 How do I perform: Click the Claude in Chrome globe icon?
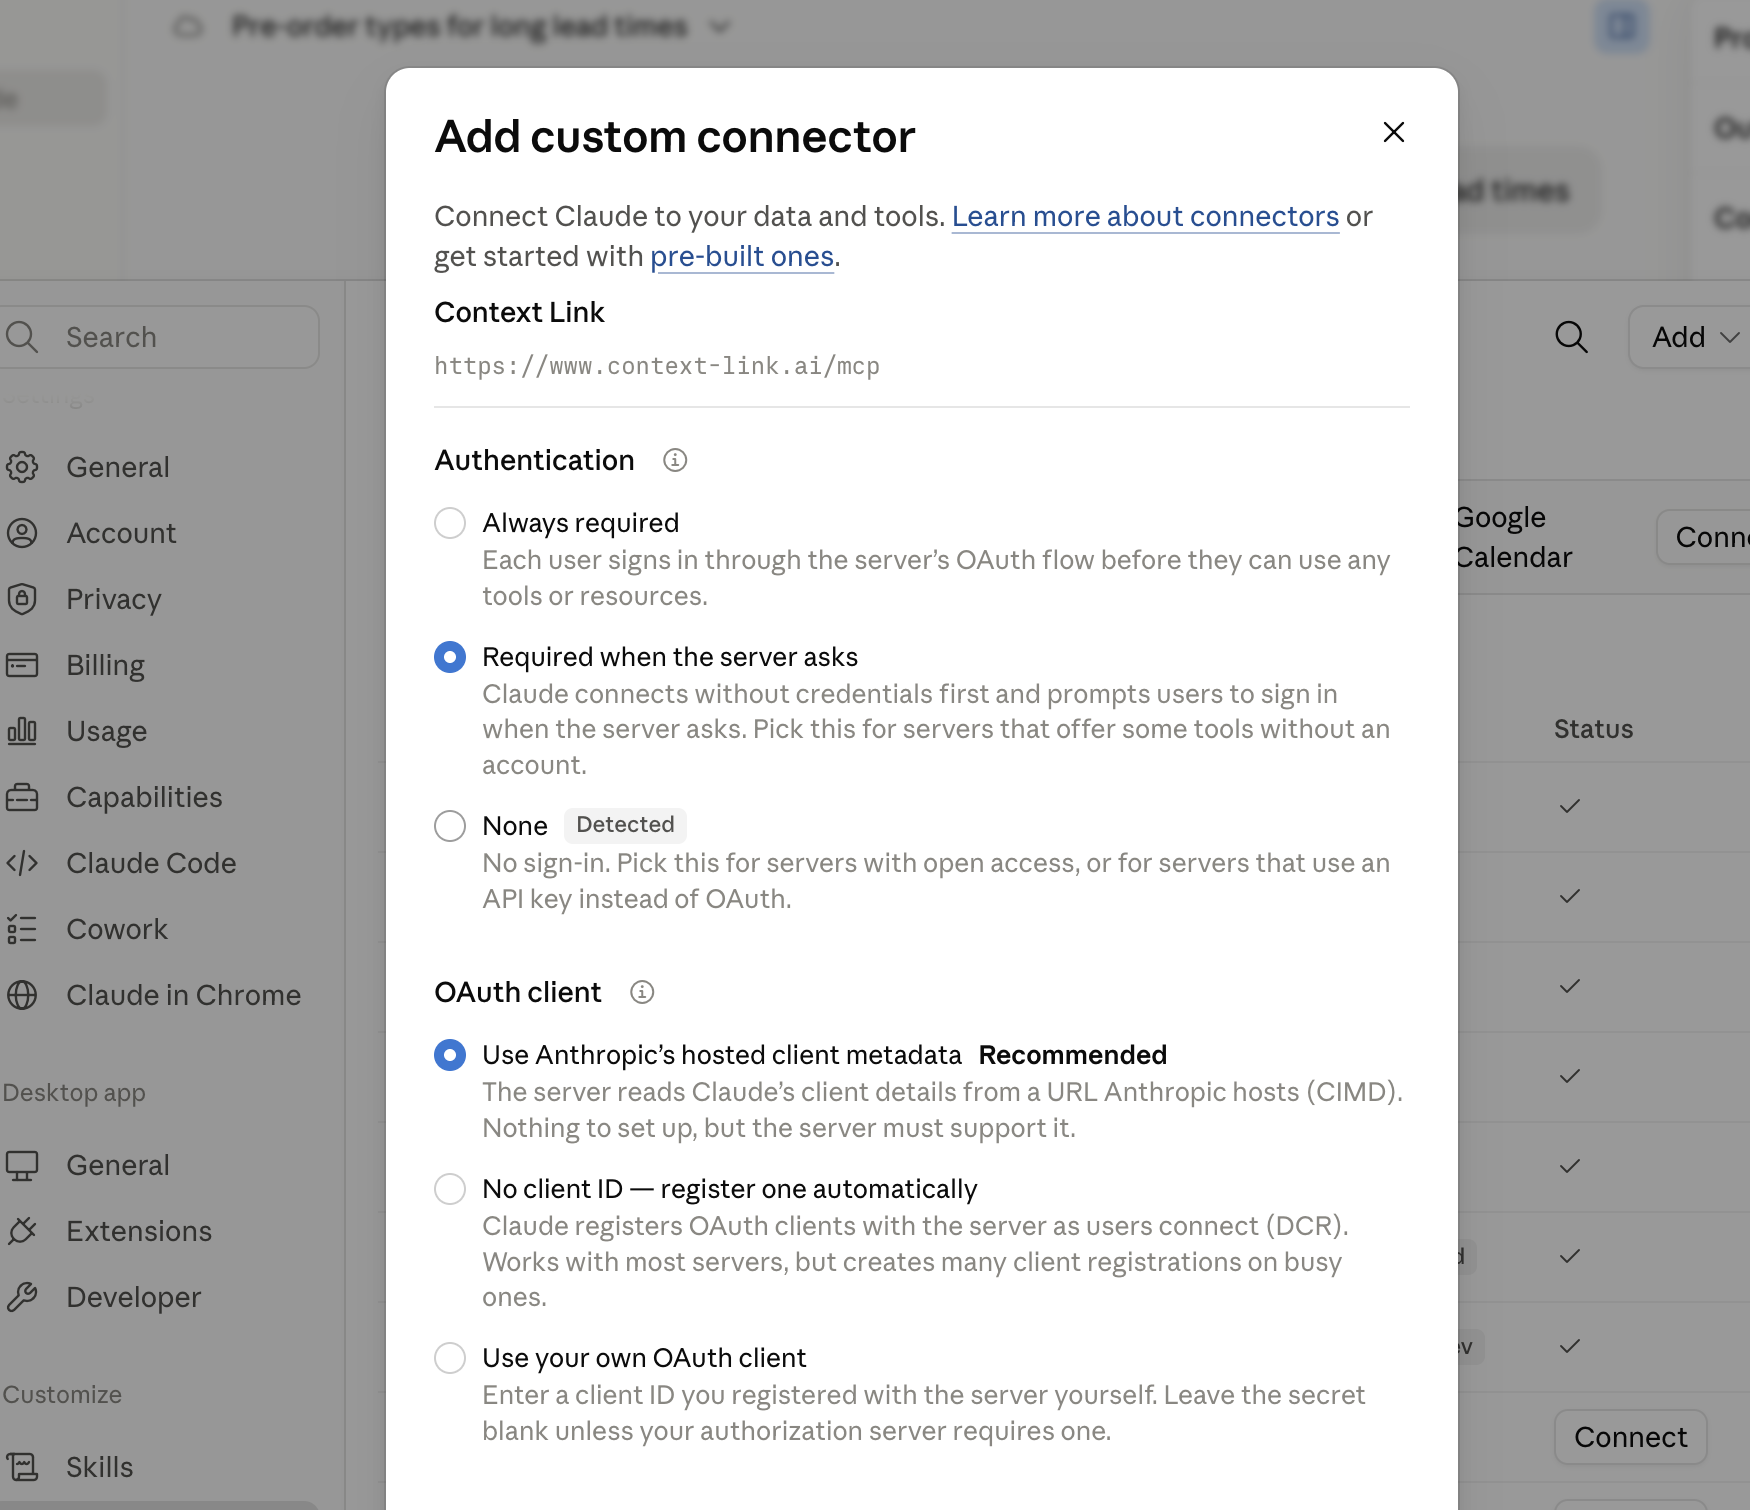click(x=22, y=995)
